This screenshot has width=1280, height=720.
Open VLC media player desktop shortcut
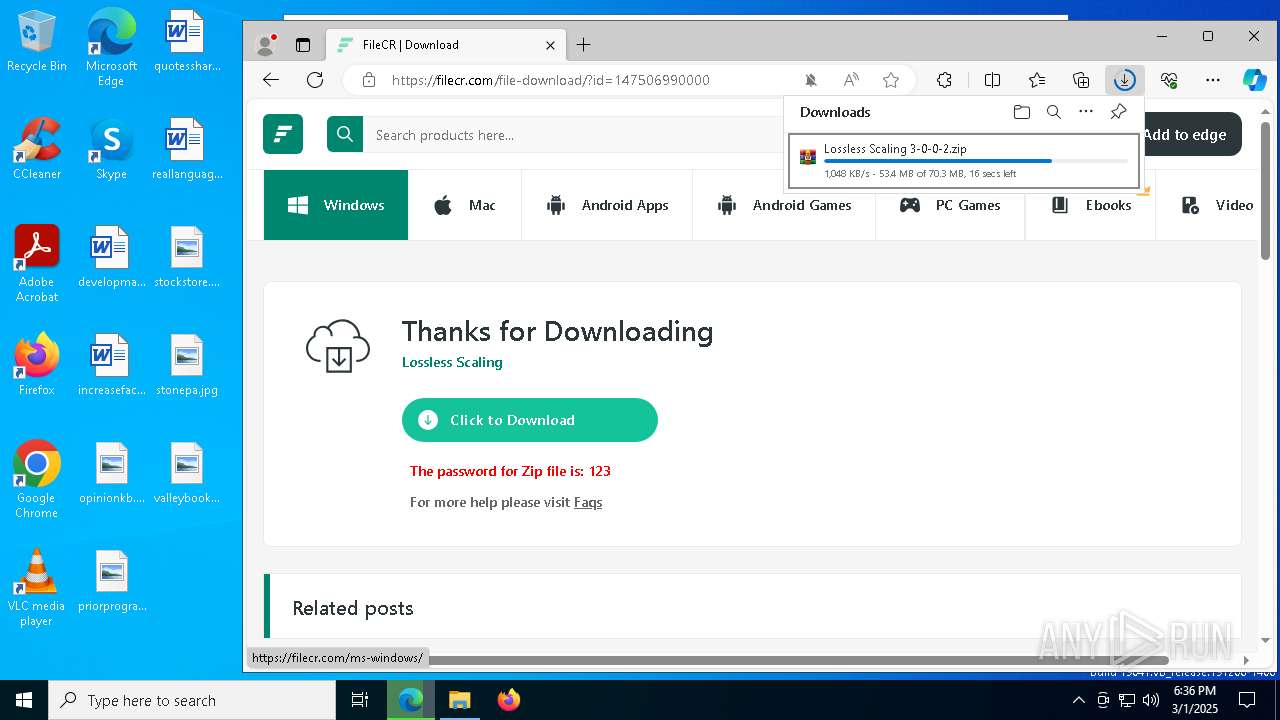pos(37,588)
